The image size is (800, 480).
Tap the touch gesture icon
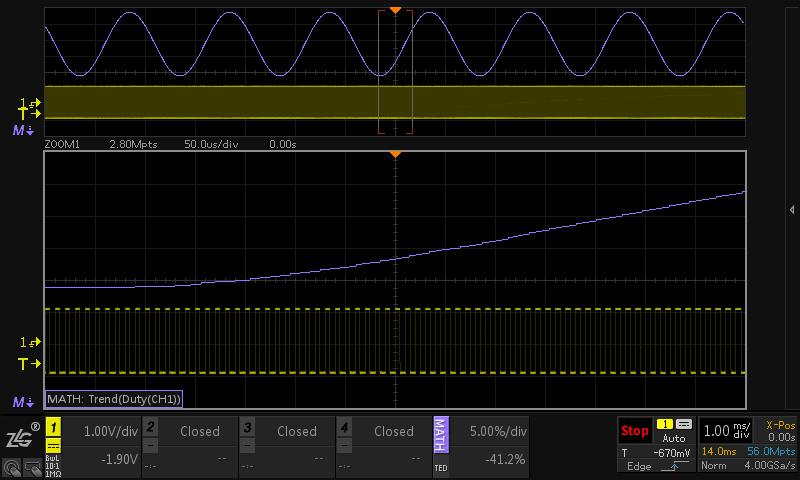pyautogui.click(x=12, y=467)
